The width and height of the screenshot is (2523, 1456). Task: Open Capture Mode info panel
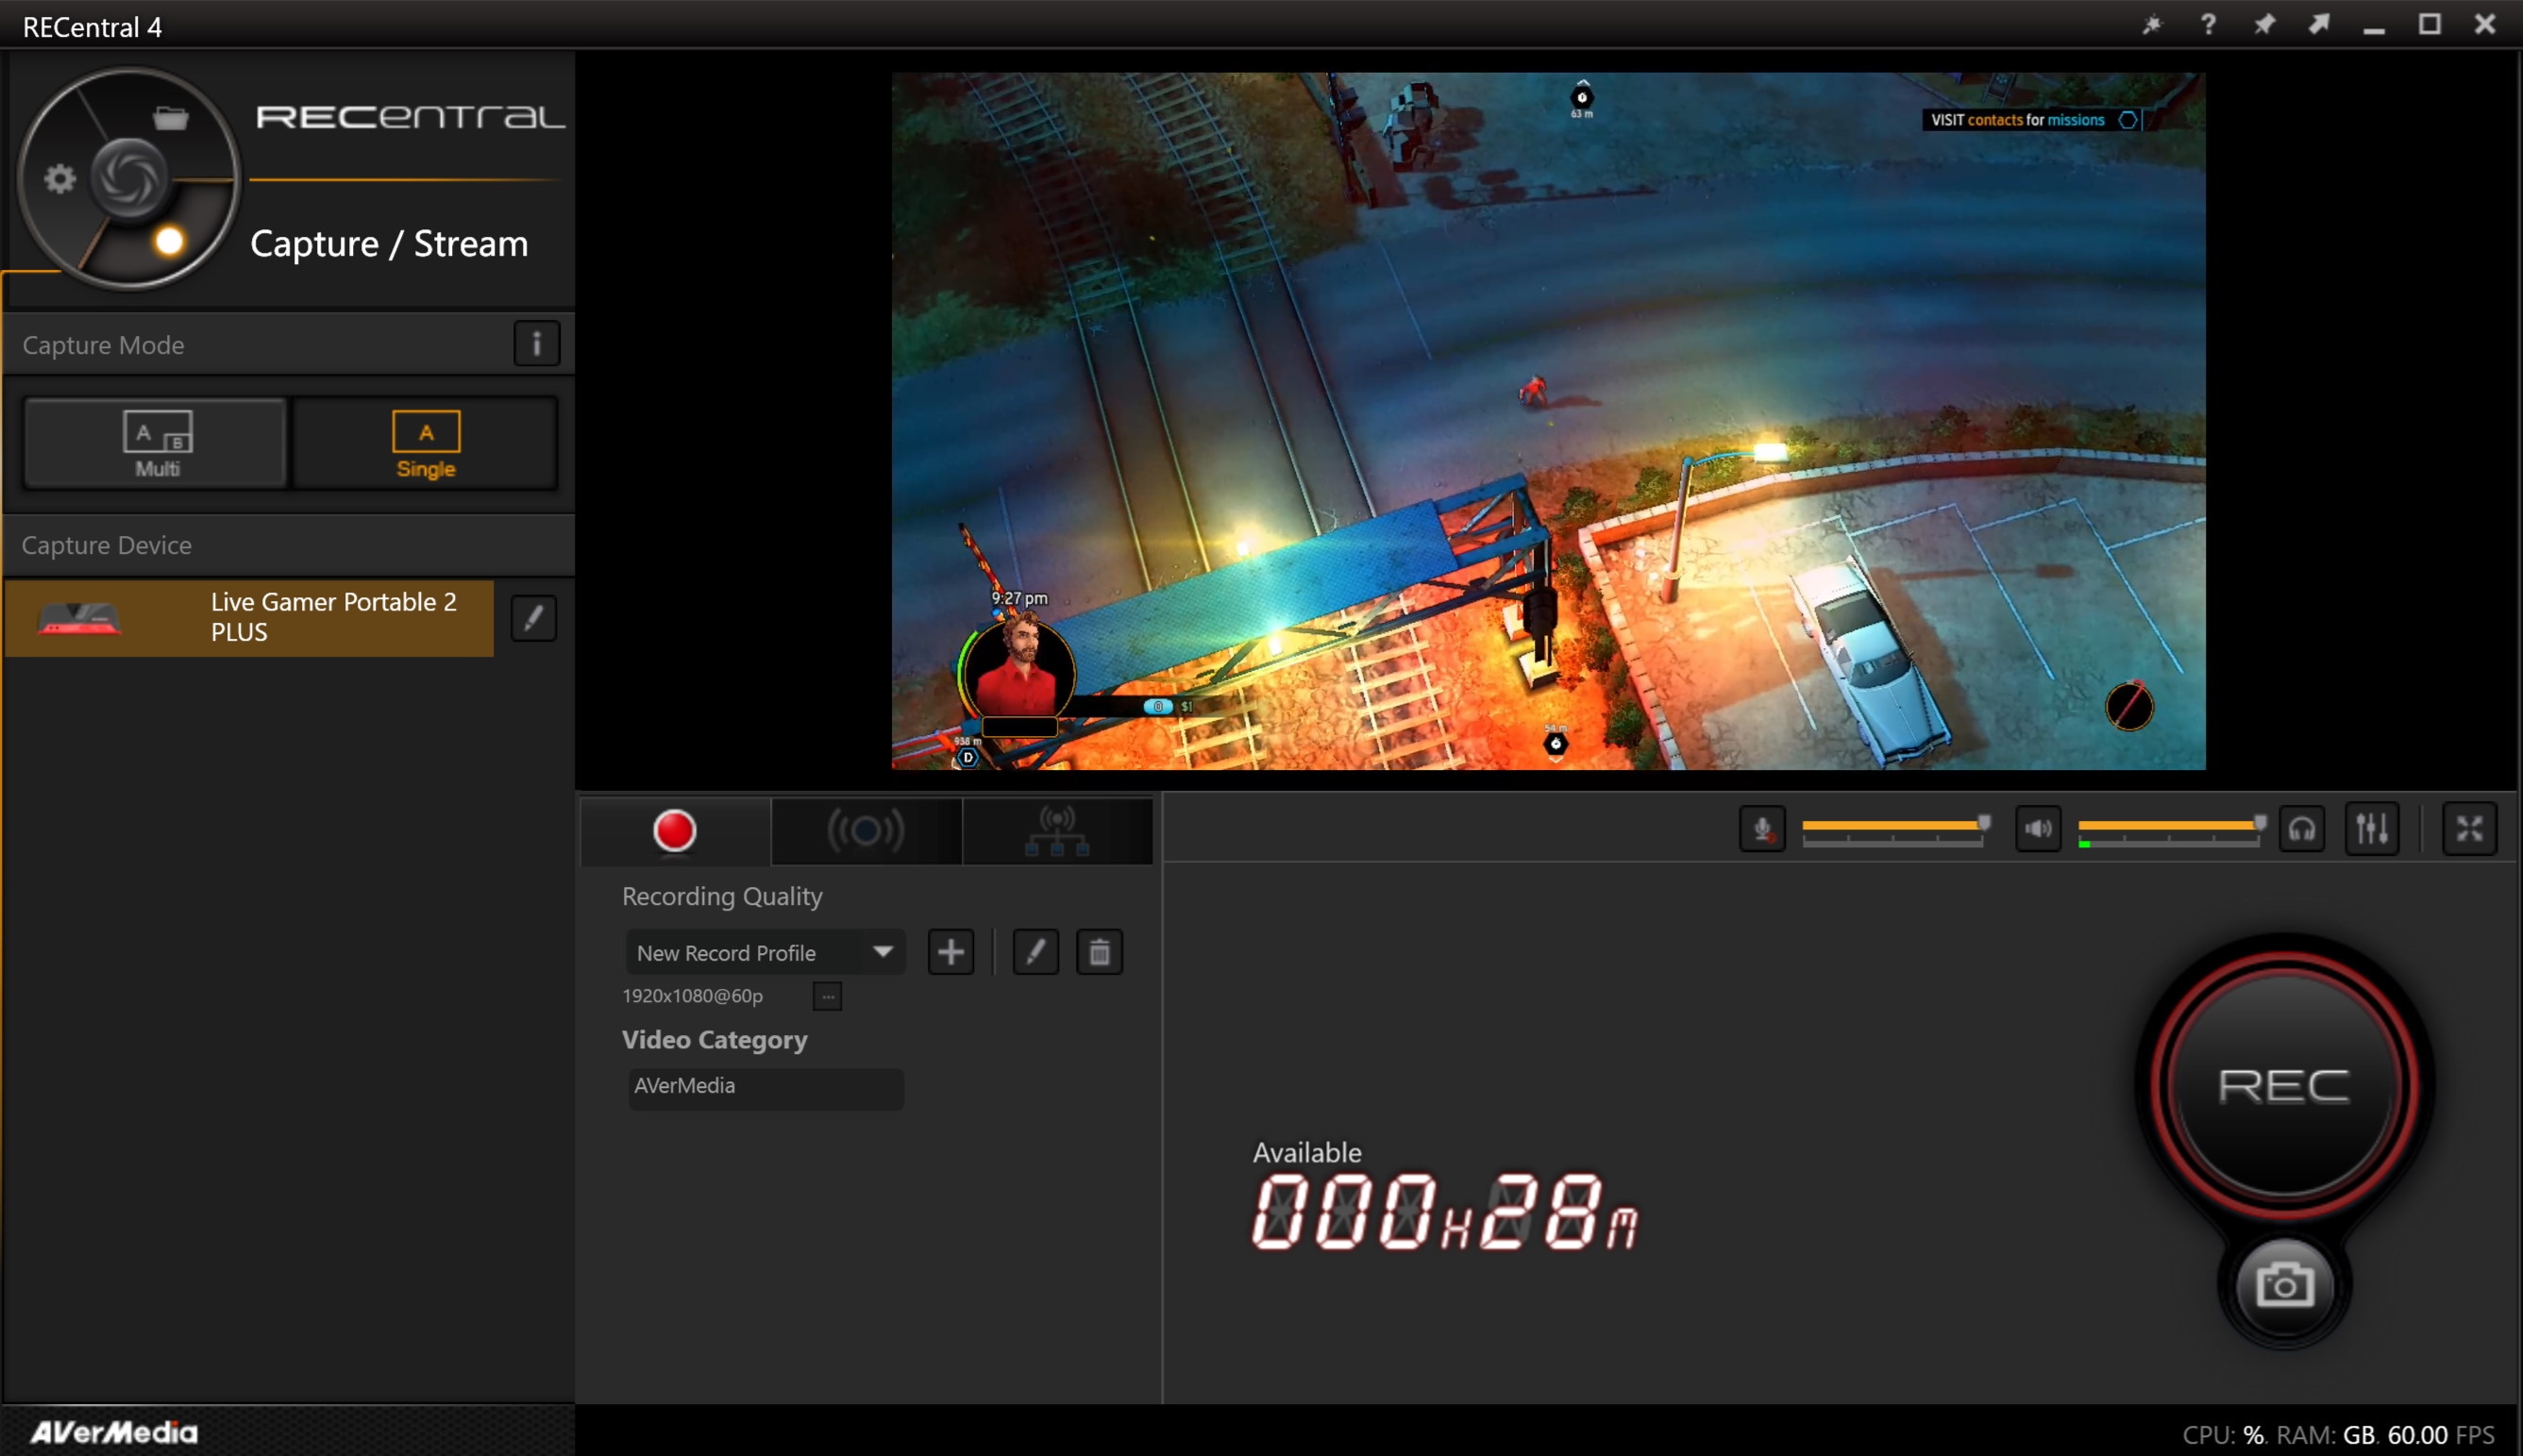pos(537,343)
